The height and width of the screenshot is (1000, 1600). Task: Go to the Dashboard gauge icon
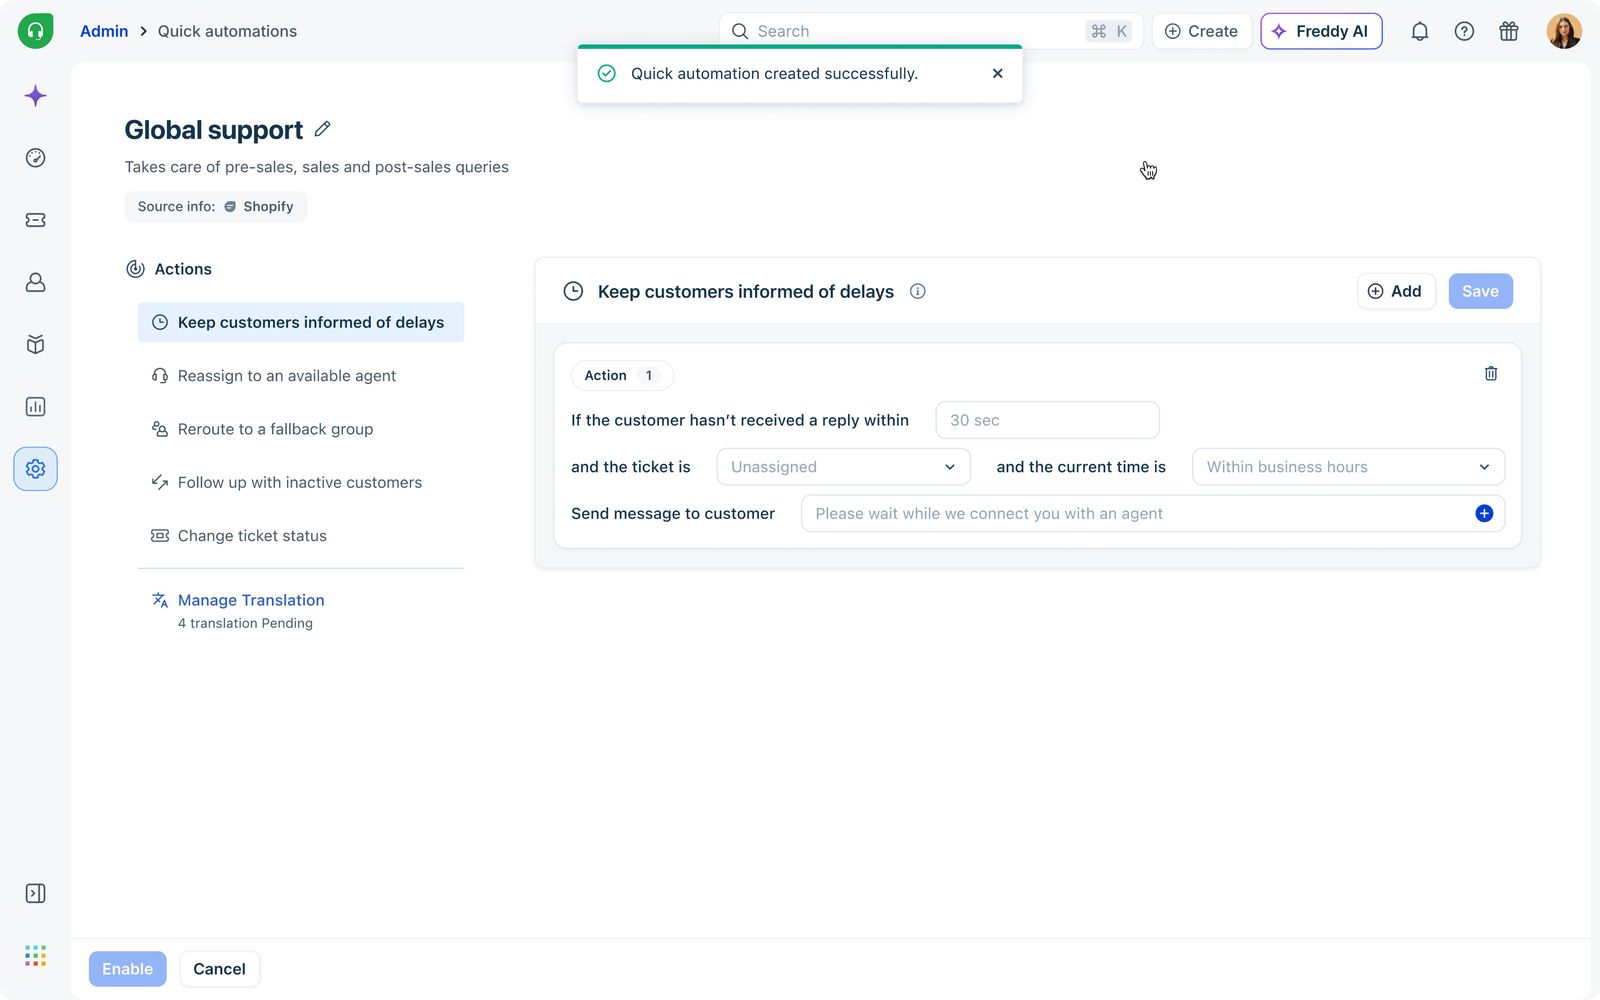click(35, 158)
